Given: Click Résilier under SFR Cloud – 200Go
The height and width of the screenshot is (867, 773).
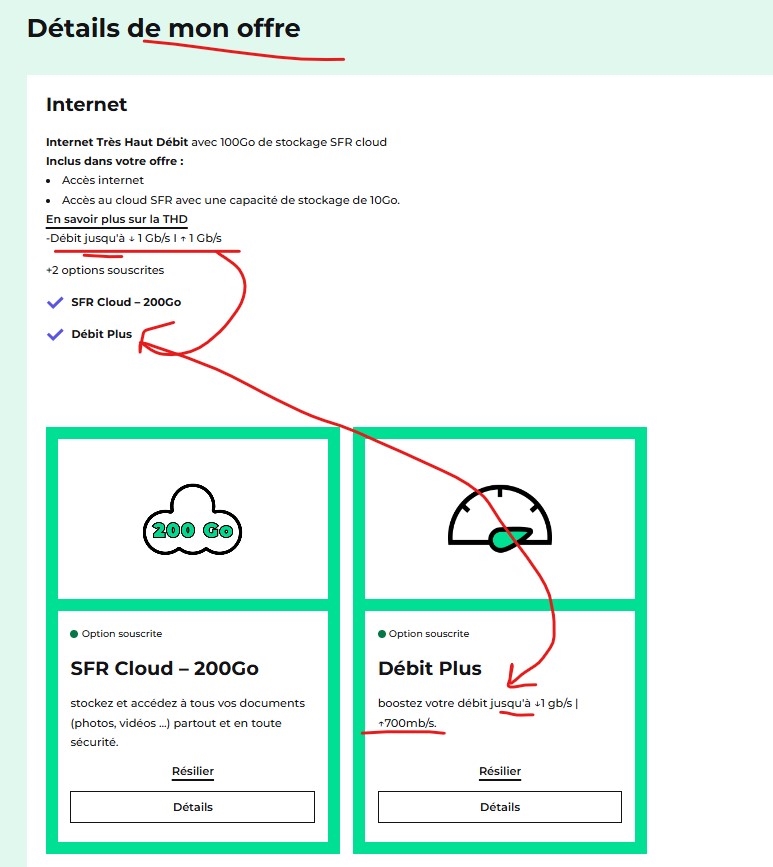Looking at the screenshot, I should (x=192, y=771).
